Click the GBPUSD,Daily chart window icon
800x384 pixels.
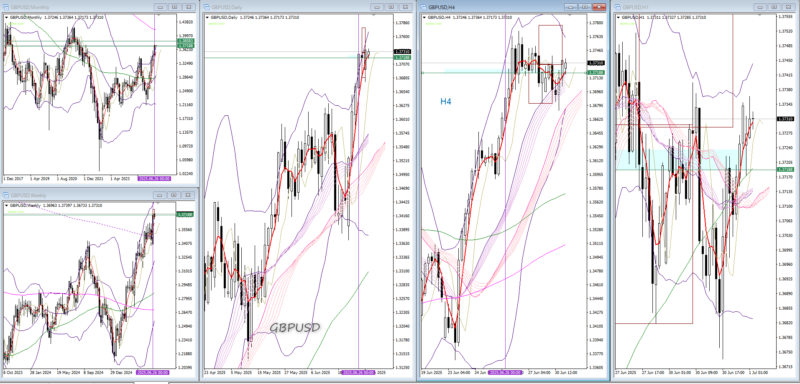click(207, 7)
